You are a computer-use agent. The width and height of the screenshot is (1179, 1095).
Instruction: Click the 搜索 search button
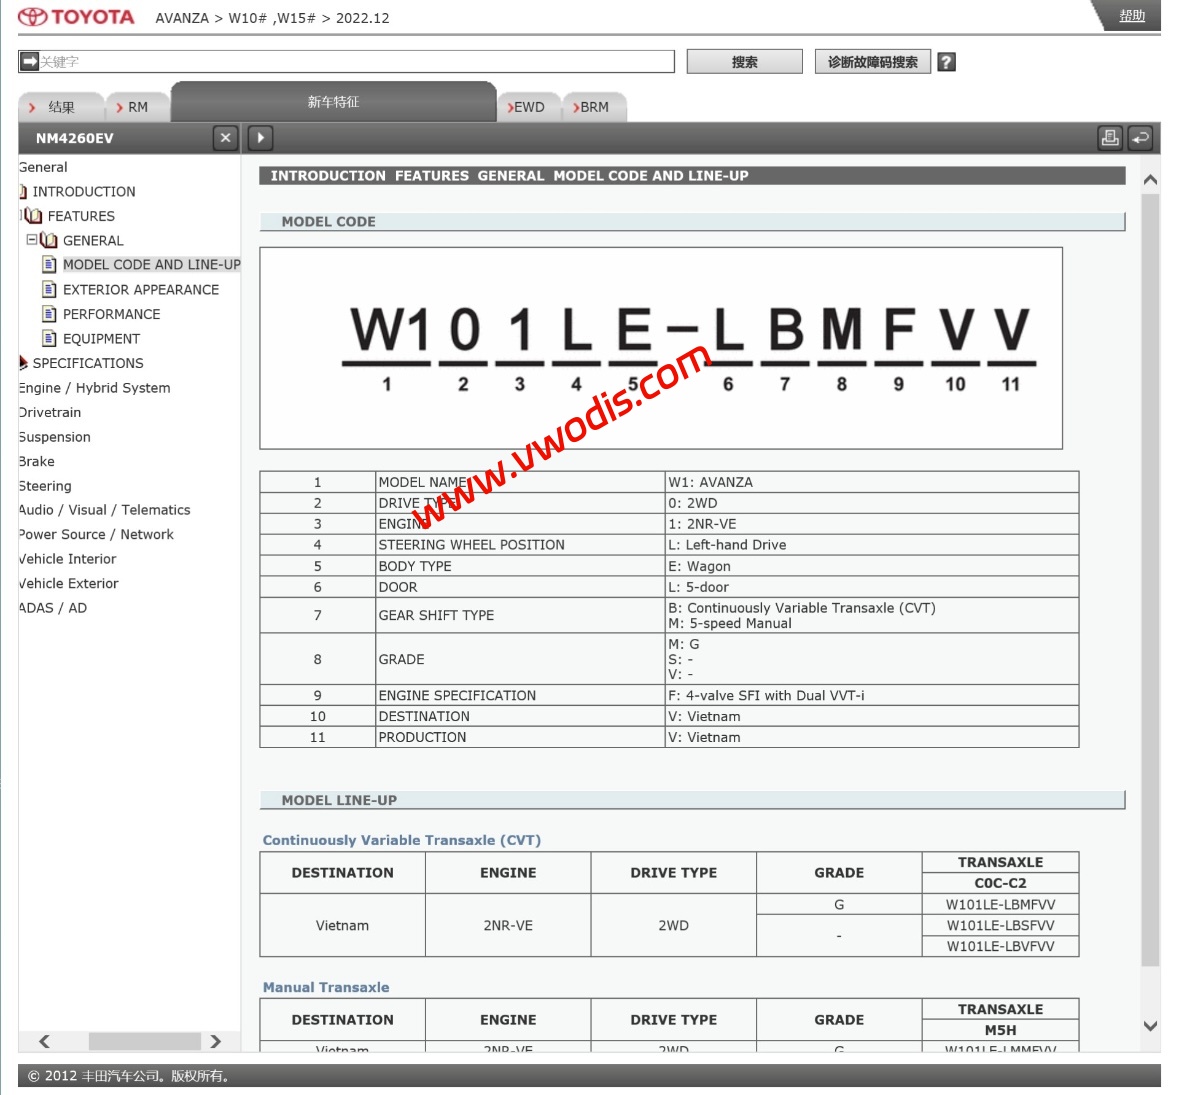tap(744, 62)
